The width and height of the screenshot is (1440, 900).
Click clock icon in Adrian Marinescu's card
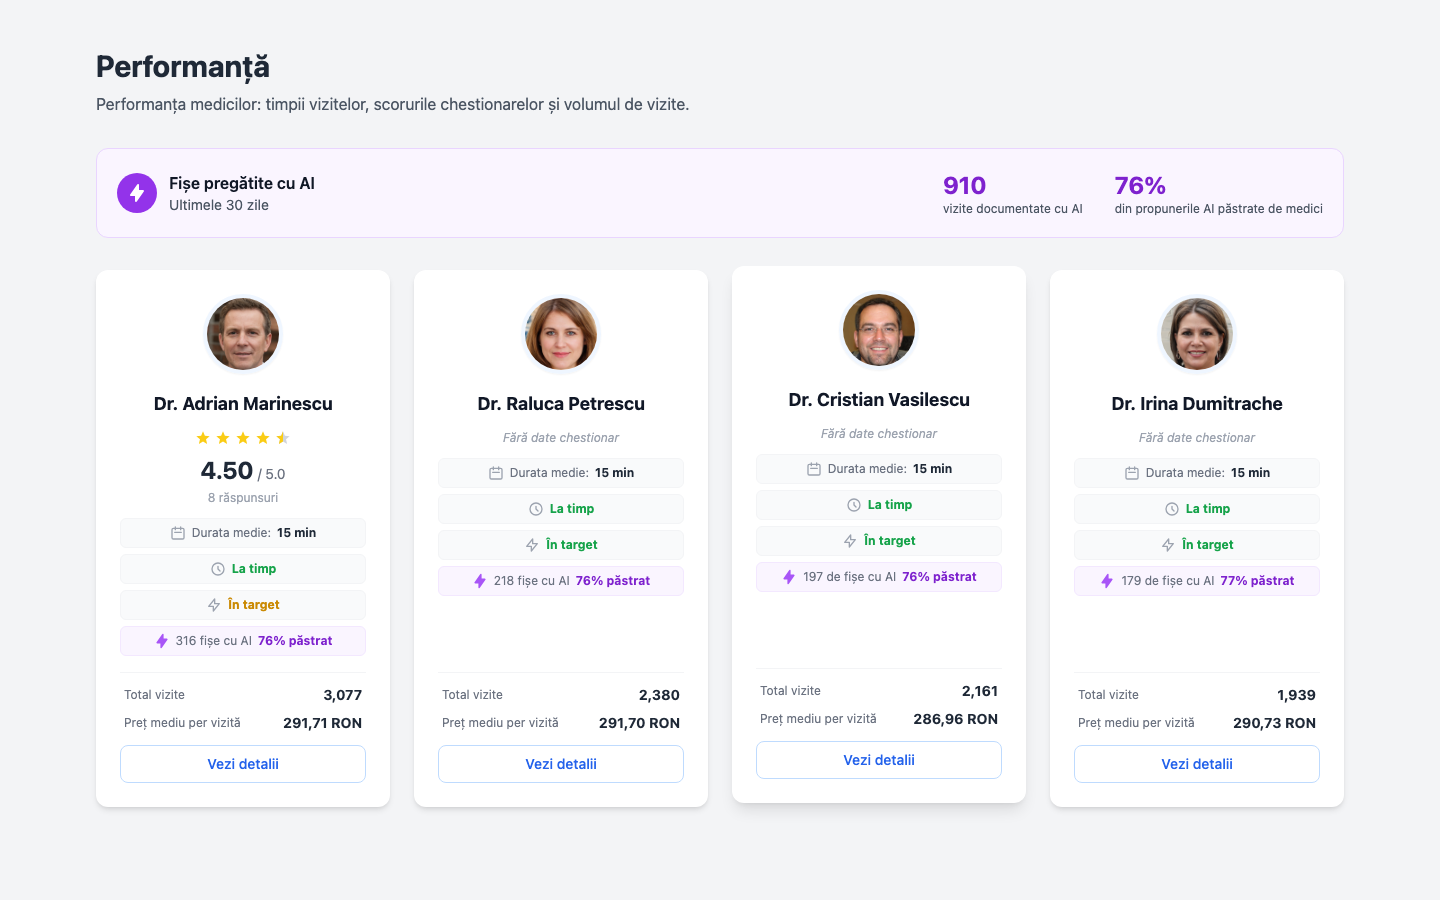pyautogui.click(x=218, y=569)
